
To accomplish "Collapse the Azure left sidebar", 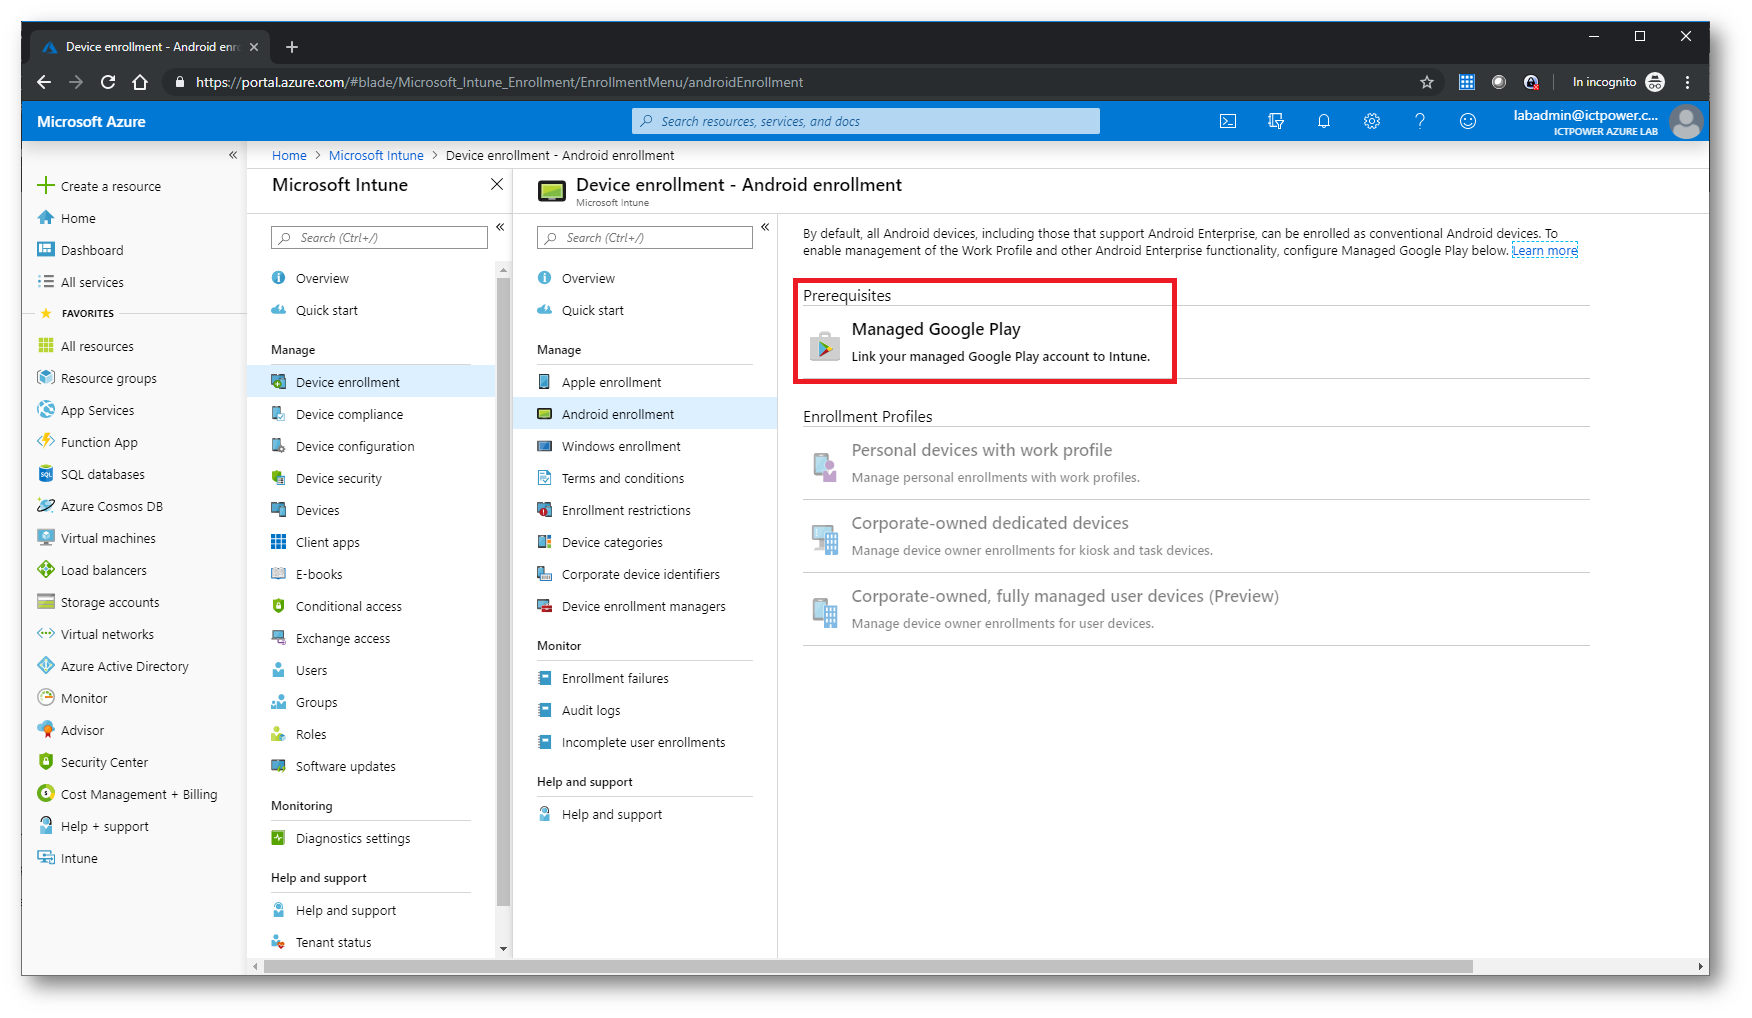I will (x=233, y=155).
